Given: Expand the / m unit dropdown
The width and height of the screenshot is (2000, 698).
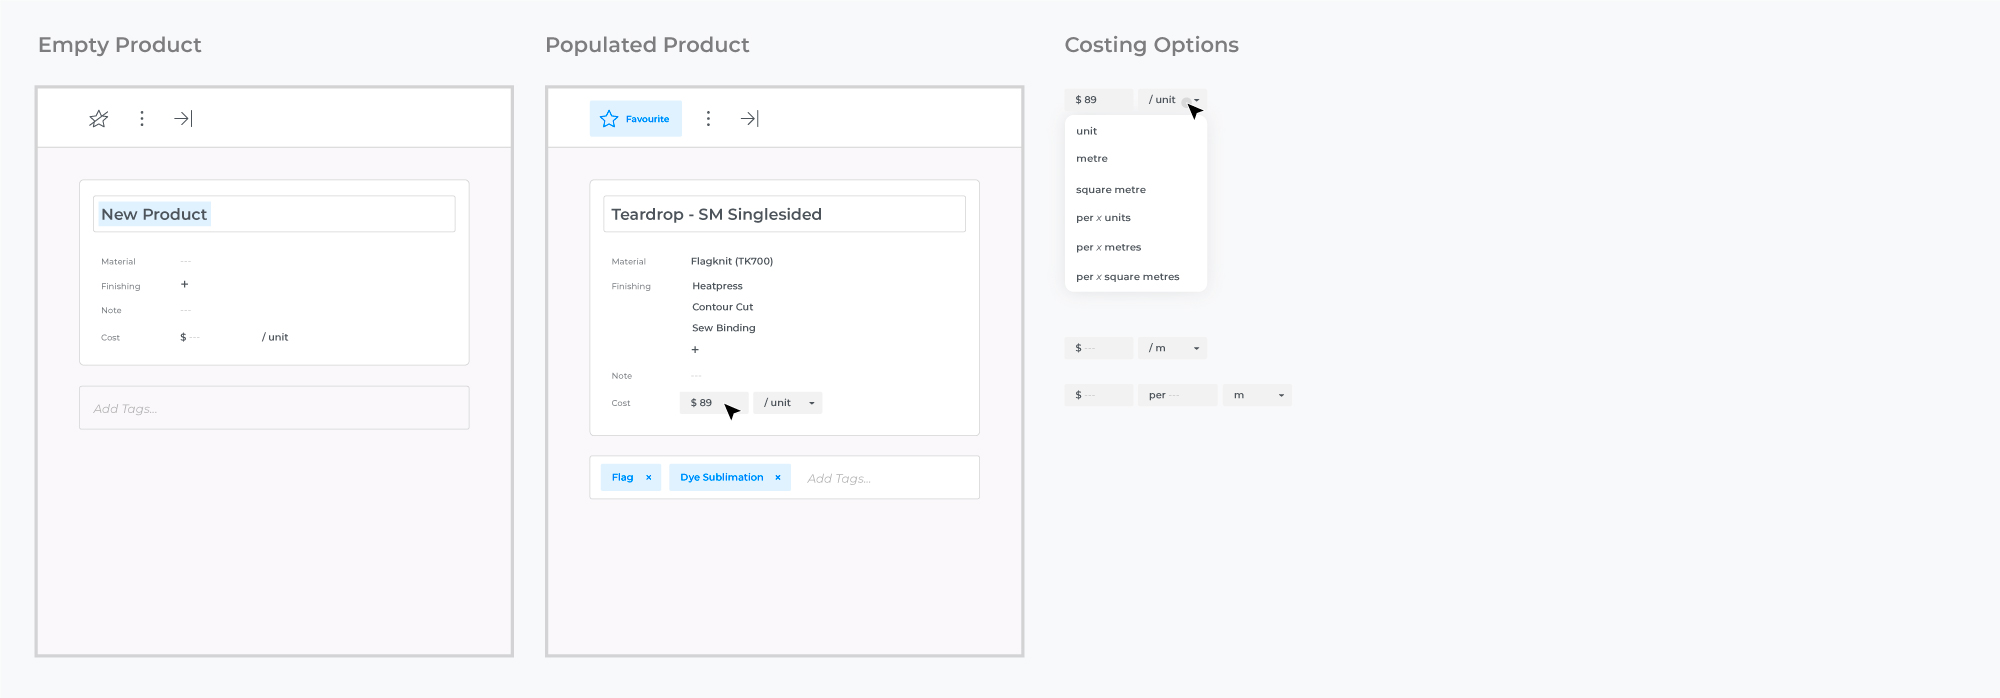Looking at the screenshot, I should [x=1173, y=348].
